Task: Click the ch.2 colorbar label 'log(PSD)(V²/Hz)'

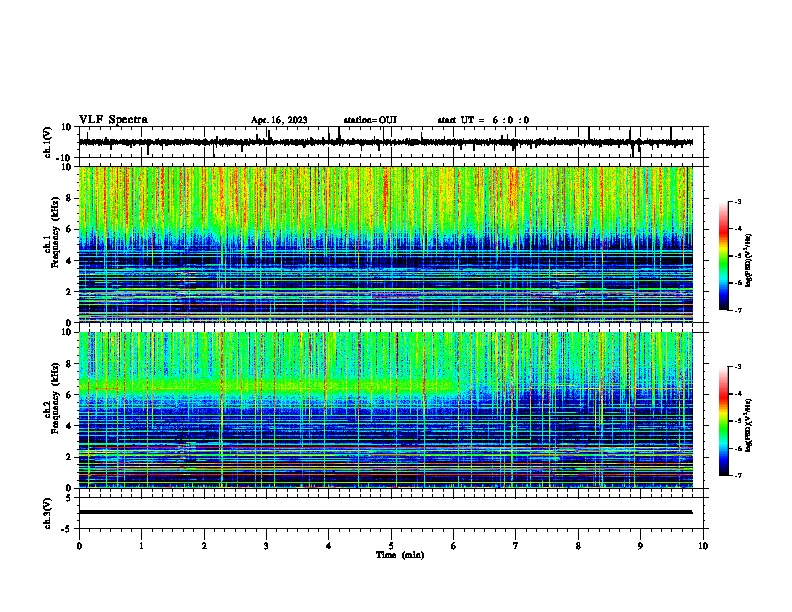Action: tap(748, 425)
